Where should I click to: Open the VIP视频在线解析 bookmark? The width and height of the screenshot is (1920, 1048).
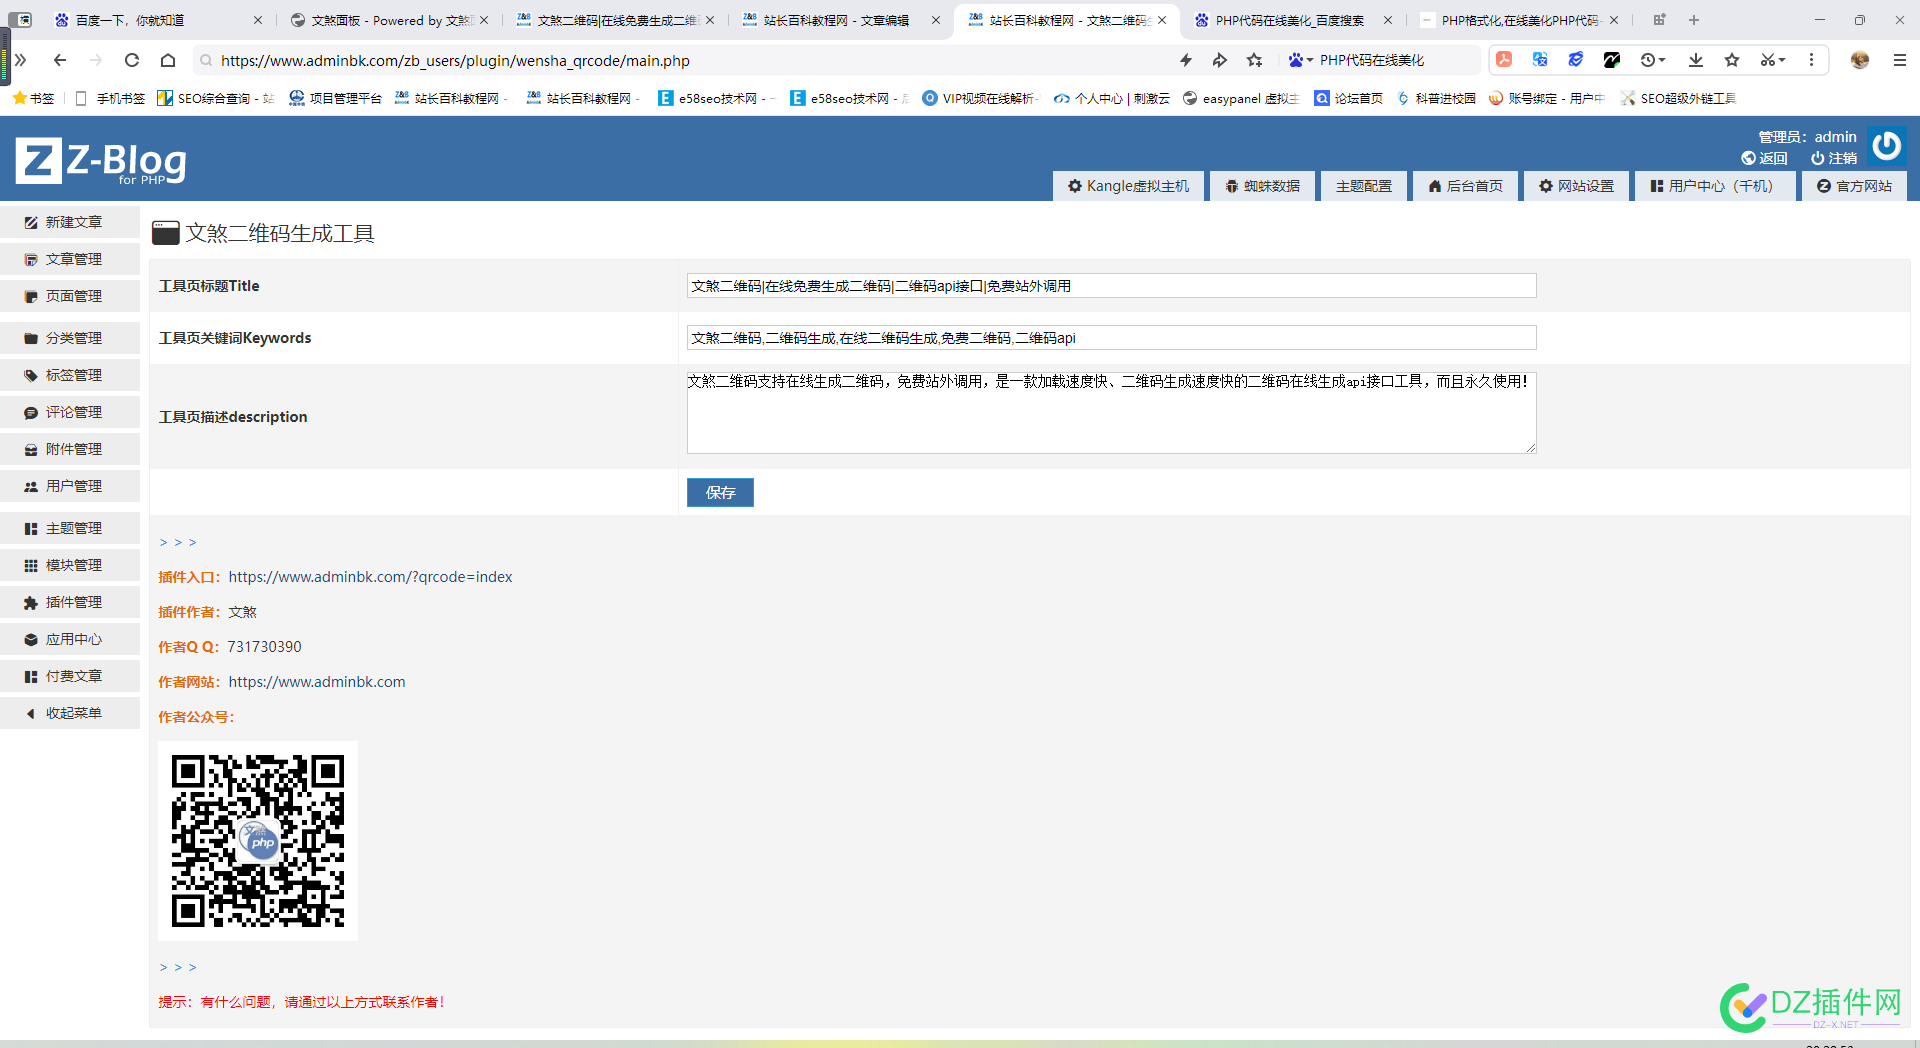980,98
